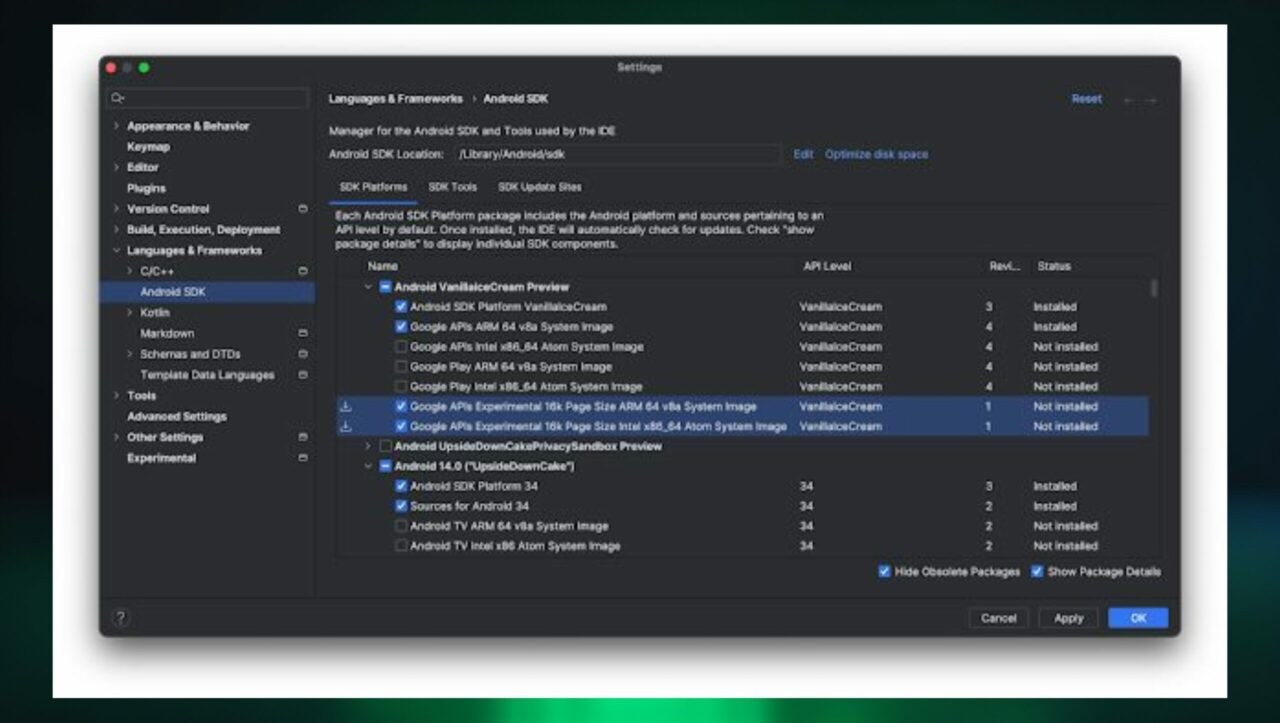
Task: Switch to SDK Platforms tab
Action: (373, 187)
